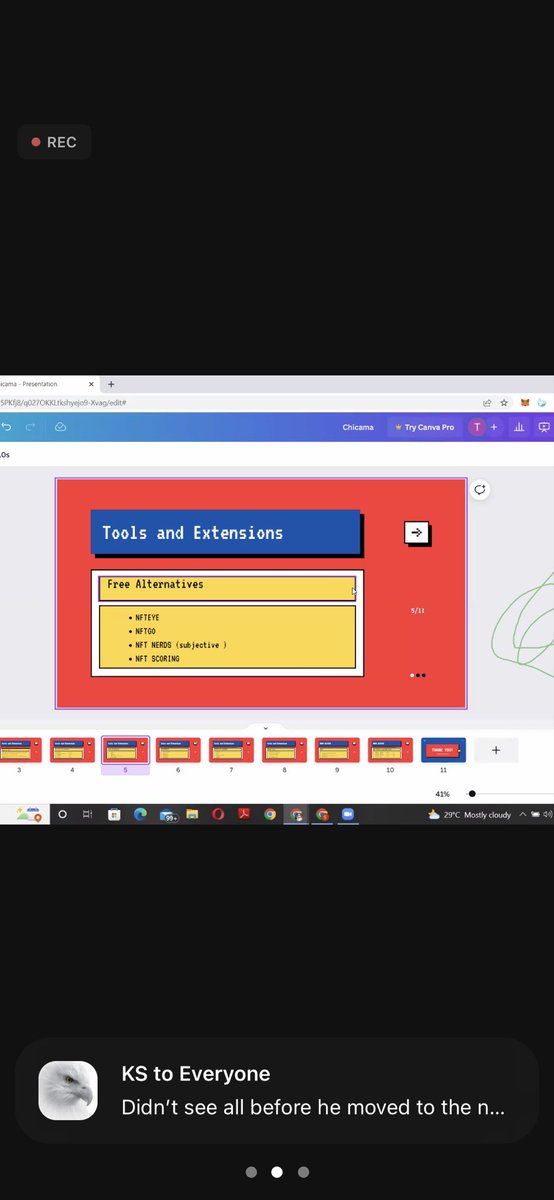Open the Opera browser taskbar icon
The image size is (554, 1200).
(218, 815)
